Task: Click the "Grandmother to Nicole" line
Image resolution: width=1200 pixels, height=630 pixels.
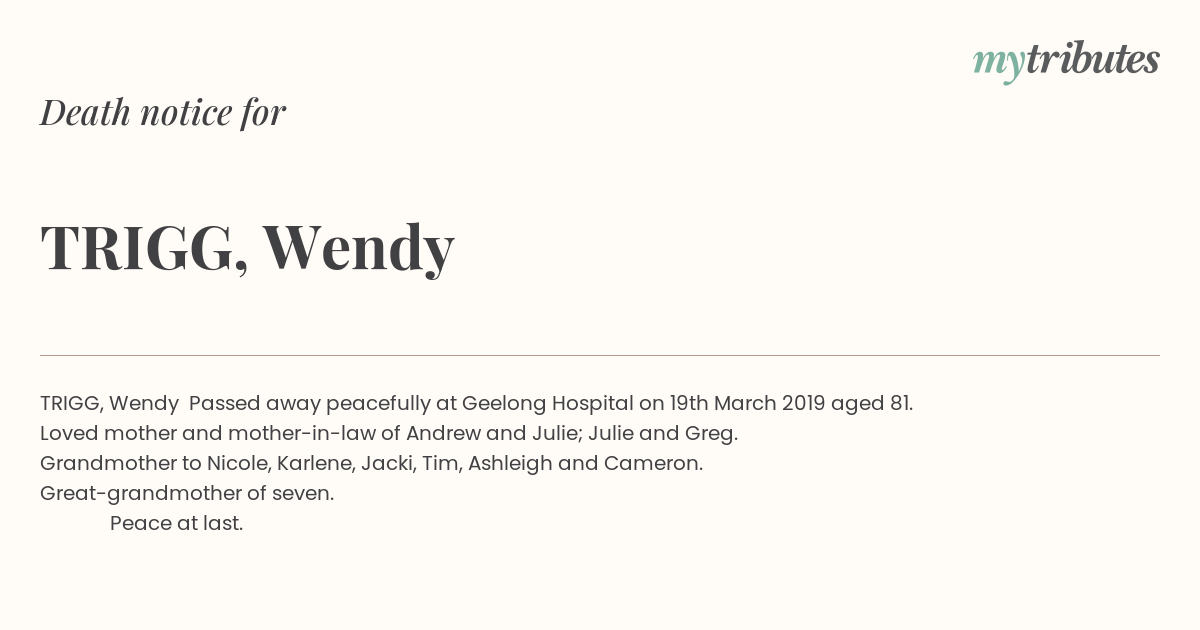Action: click(x=371, y=464)
